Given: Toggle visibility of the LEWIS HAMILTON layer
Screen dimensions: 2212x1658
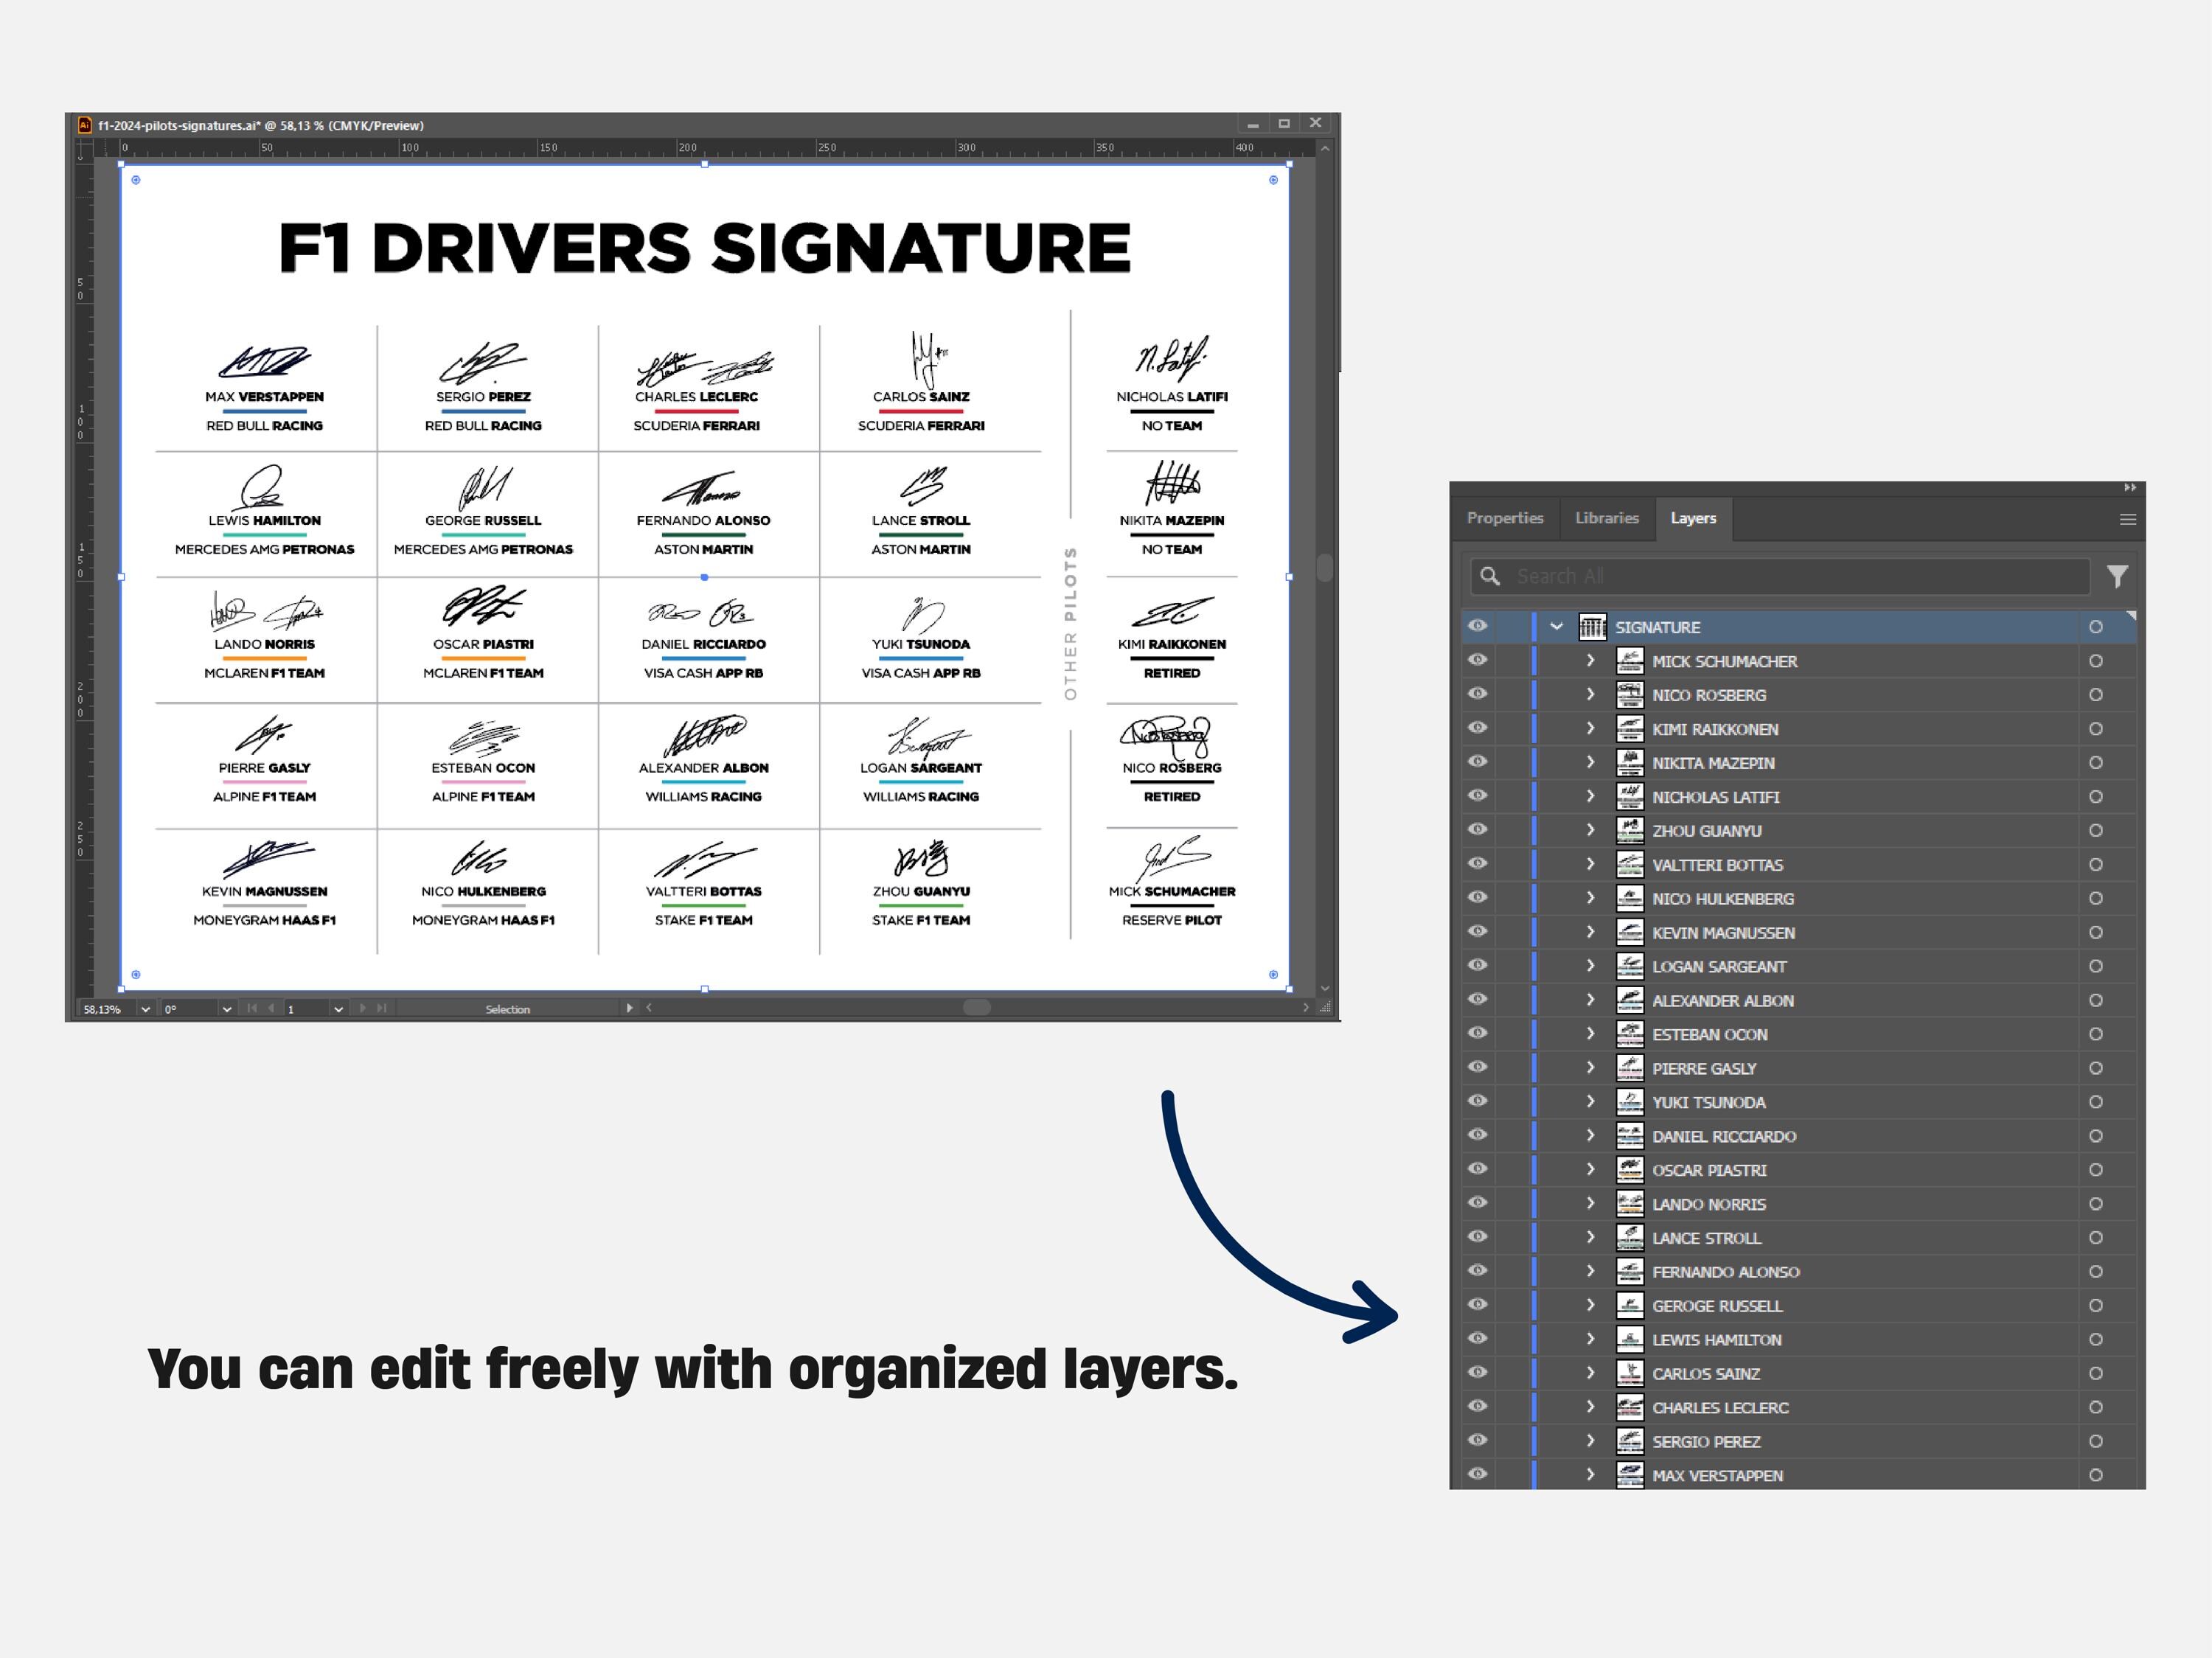Looking at the screenshot, I should (1478, 1339).
